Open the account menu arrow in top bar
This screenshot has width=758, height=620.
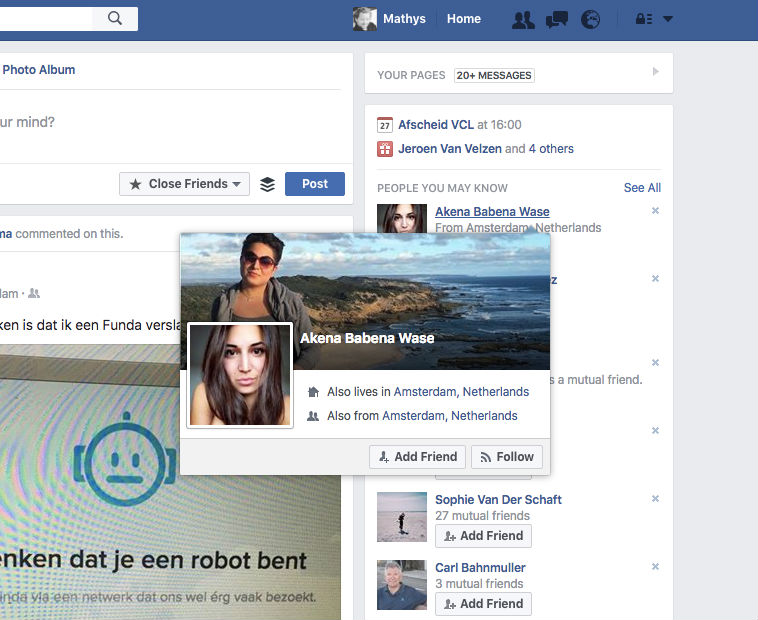[x=668, y=19]
